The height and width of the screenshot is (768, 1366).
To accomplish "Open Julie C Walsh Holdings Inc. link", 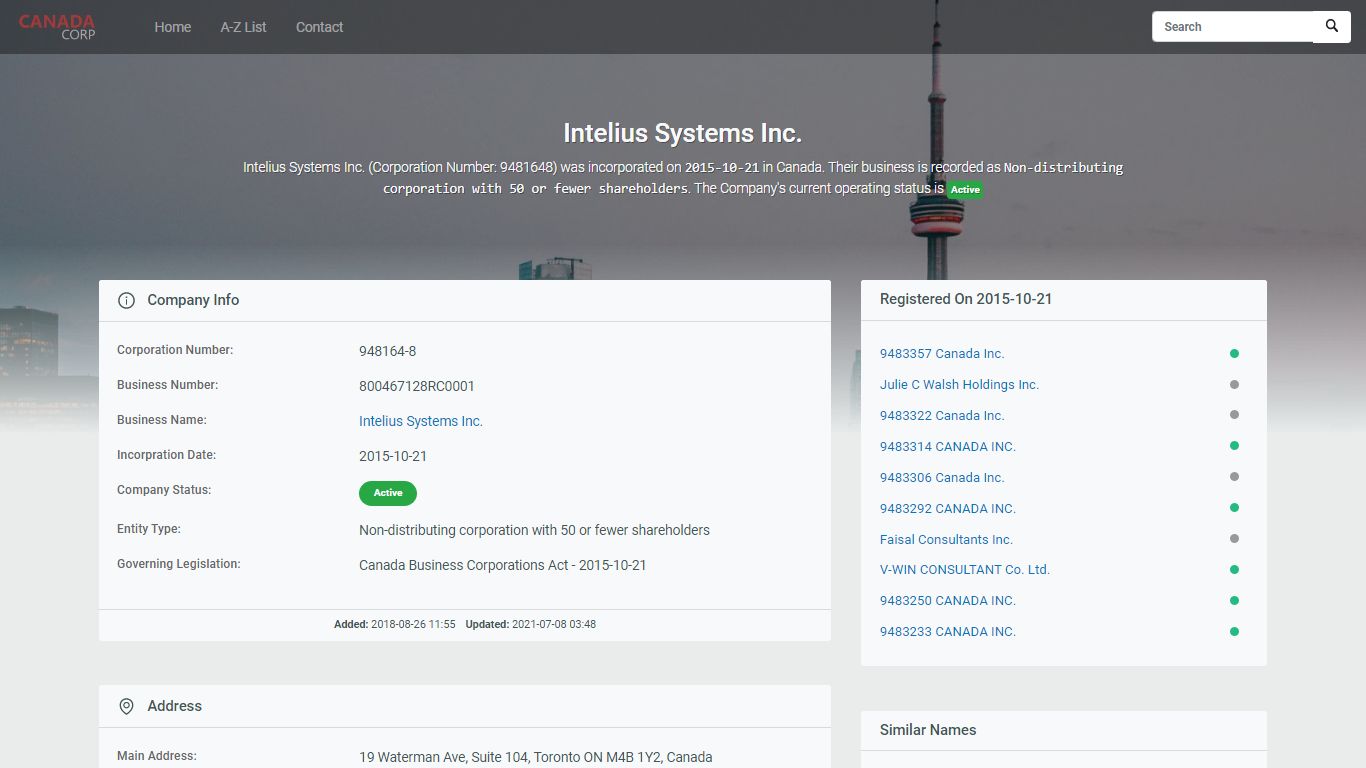I will 959,384.
